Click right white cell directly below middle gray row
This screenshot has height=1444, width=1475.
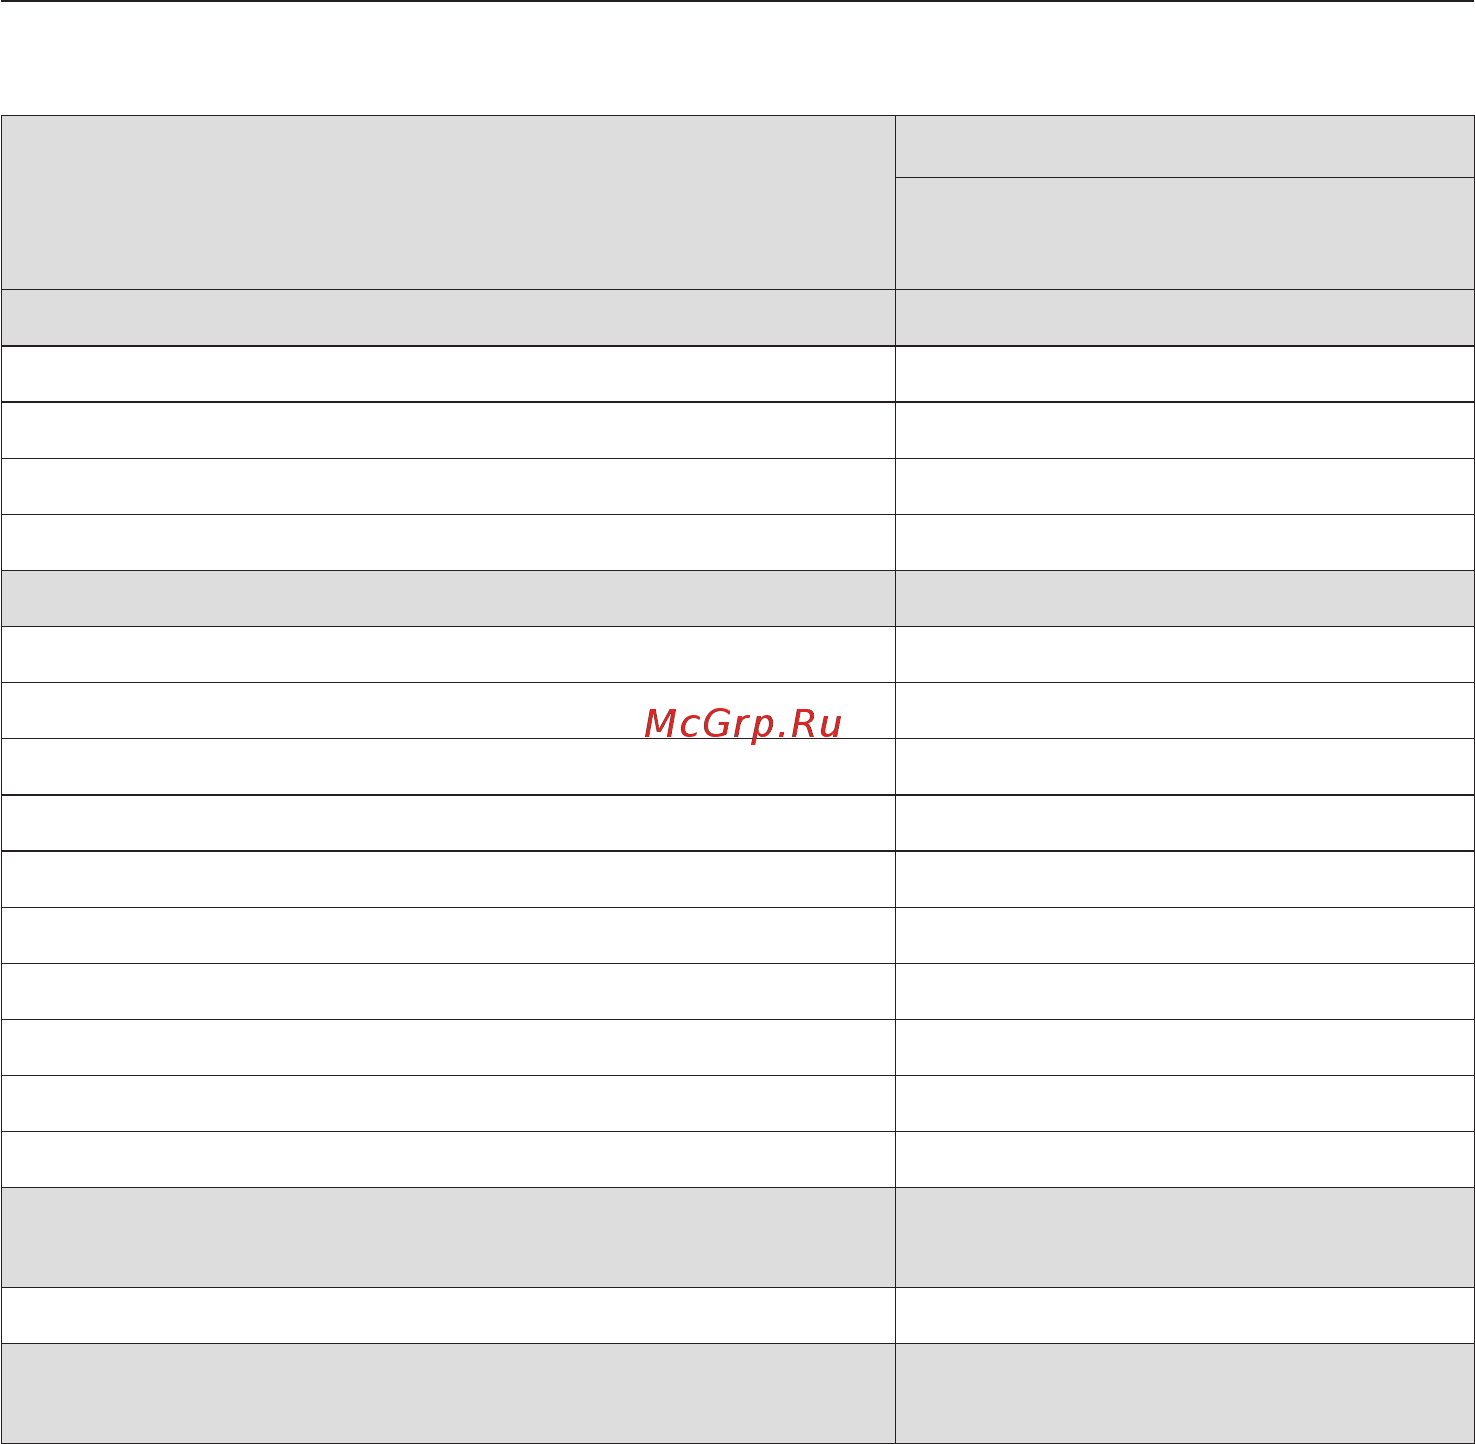1185,655
